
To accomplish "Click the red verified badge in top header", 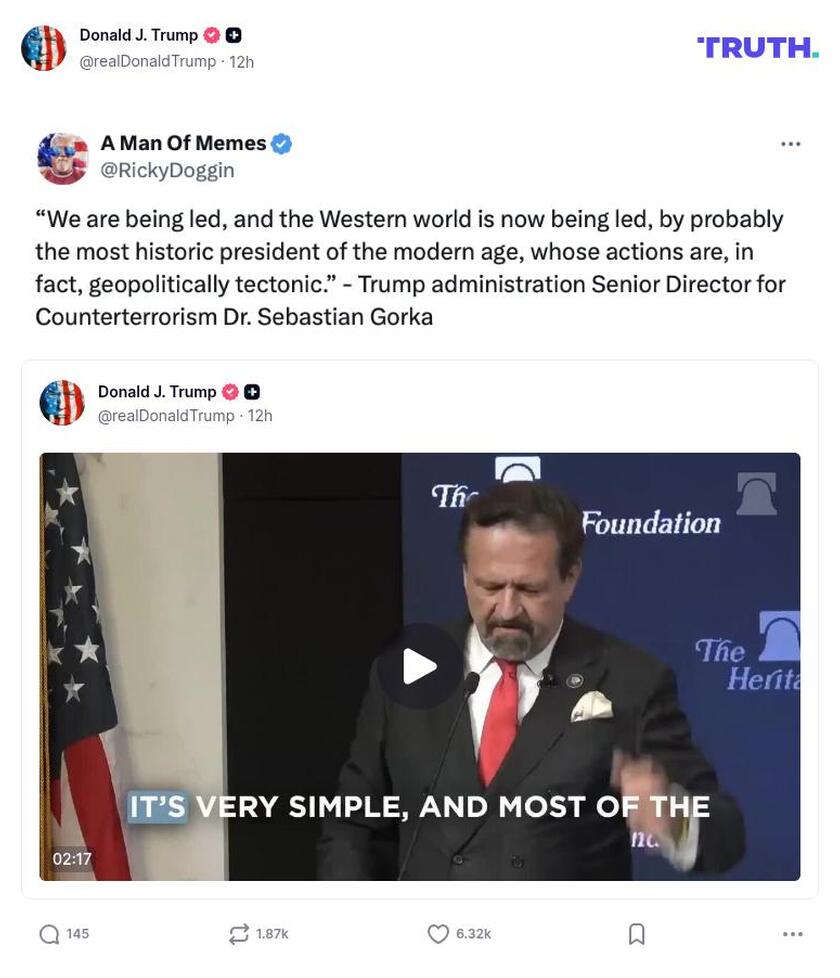I will pyautogui.click(x=212, y=35).
